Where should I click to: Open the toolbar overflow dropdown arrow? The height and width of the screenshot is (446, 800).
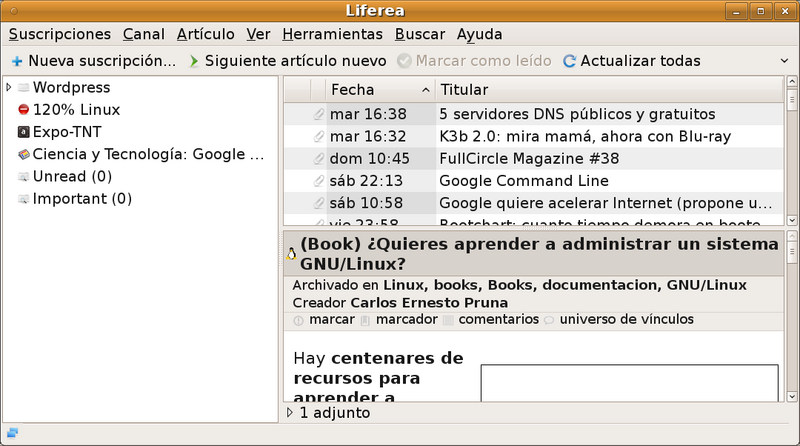click(x=783, y=61)
